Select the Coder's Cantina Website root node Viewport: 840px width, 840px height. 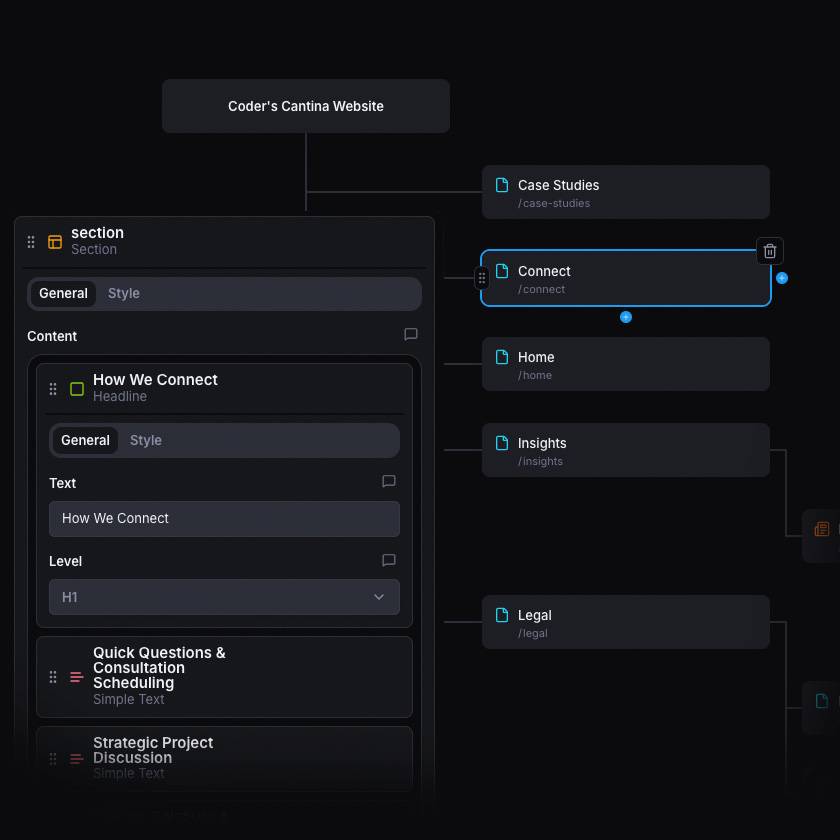(306, 106)
